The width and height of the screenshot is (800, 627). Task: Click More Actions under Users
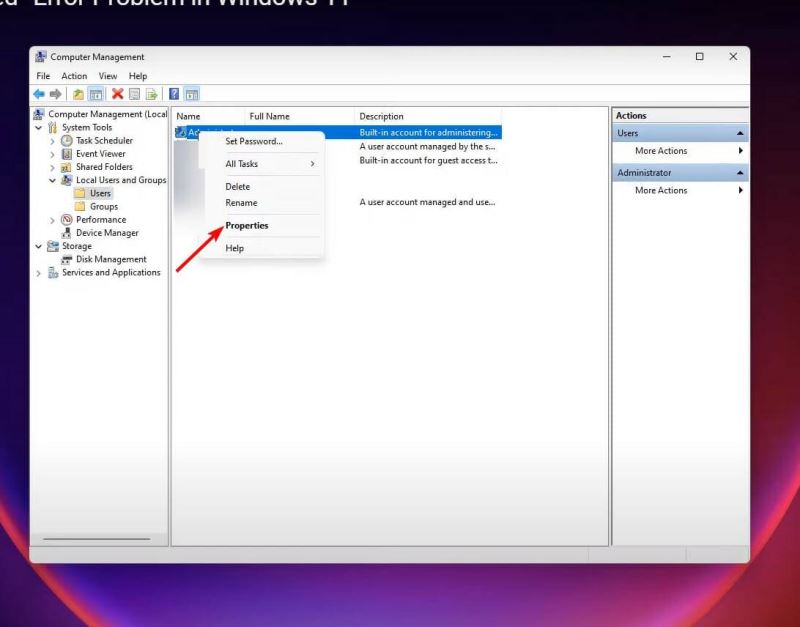pos(661,151)
